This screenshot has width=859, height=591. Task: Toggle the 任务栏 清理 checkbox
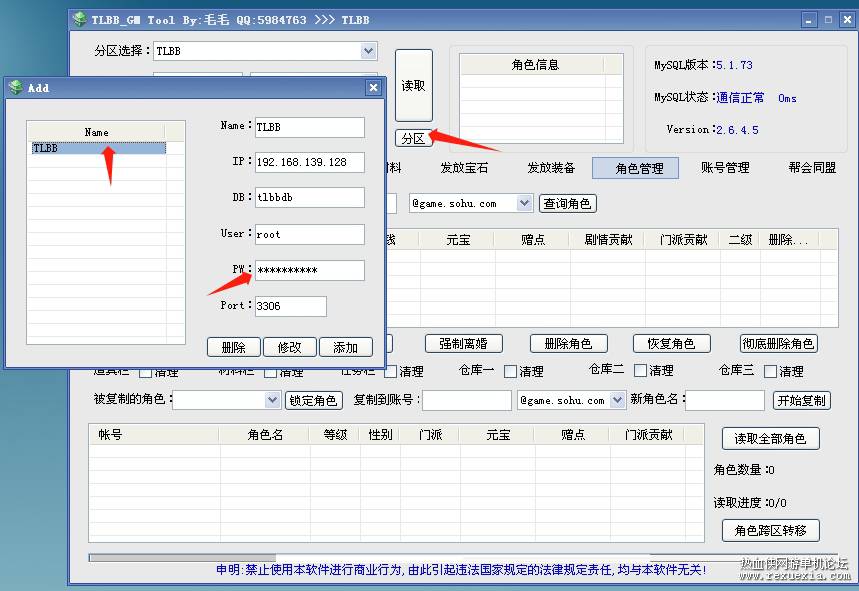coord(391,371)
